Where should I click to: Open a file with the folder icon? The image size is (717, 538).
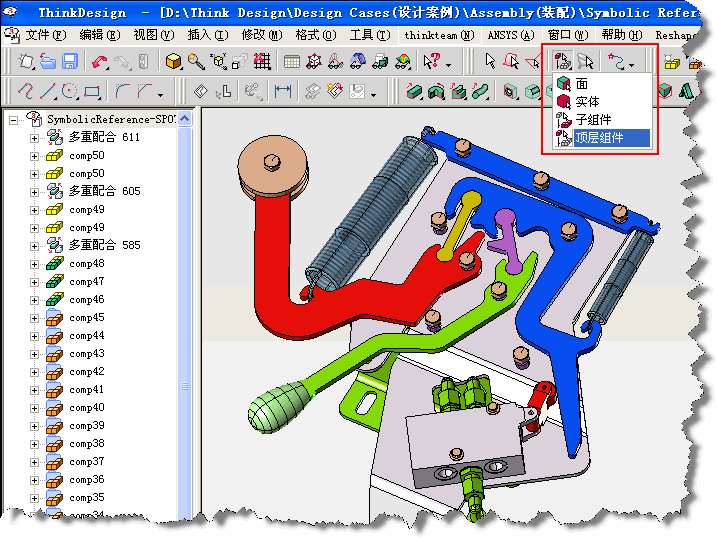click(48, 61)
